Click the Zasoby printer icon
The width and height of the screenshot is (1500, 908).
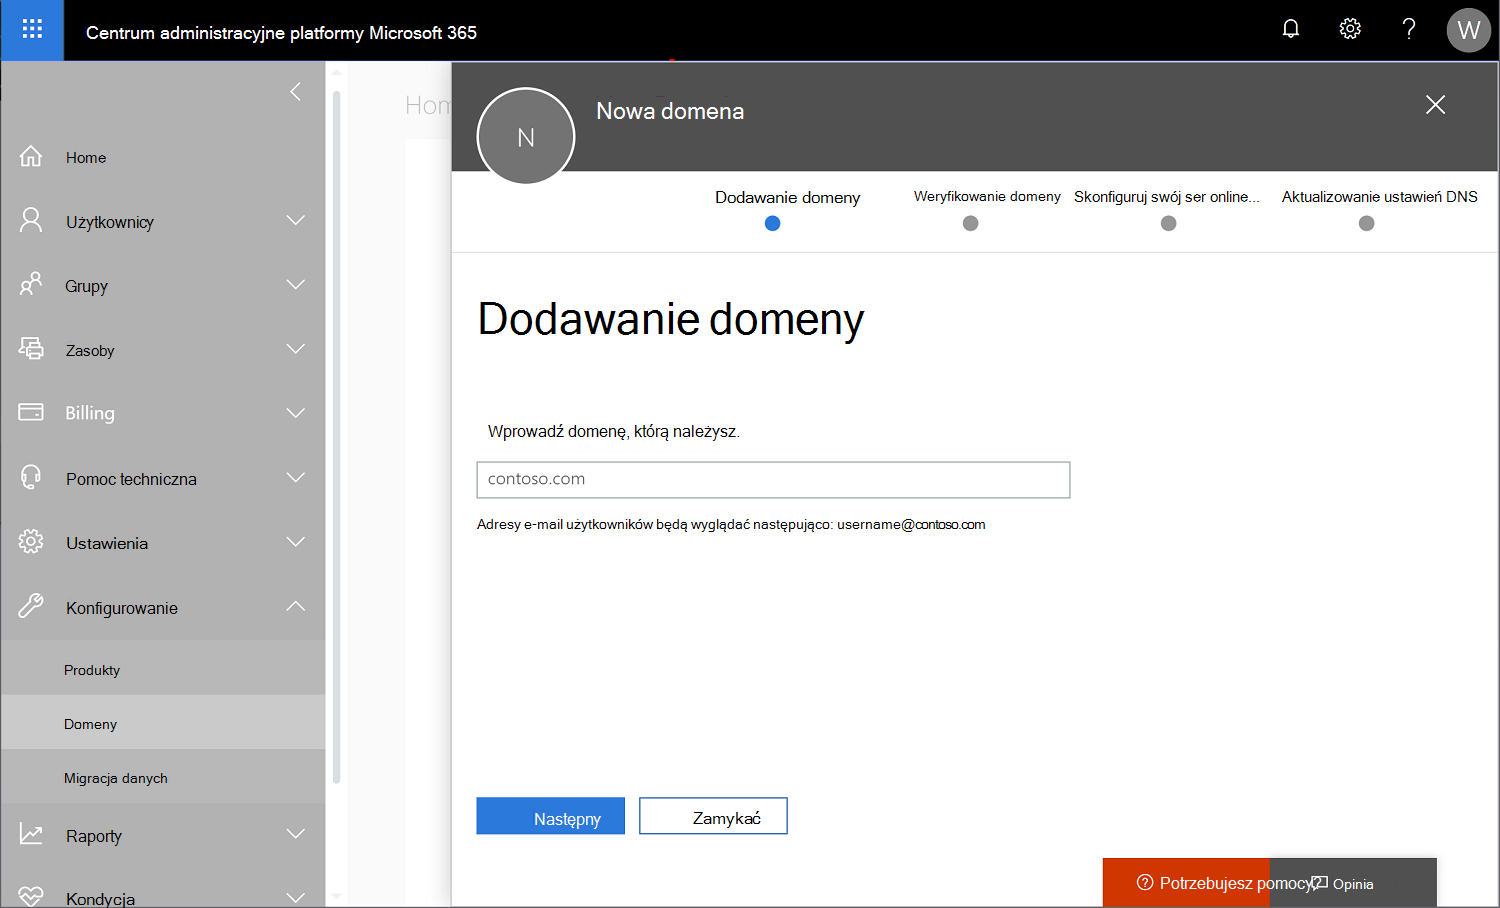click(31, 348)
